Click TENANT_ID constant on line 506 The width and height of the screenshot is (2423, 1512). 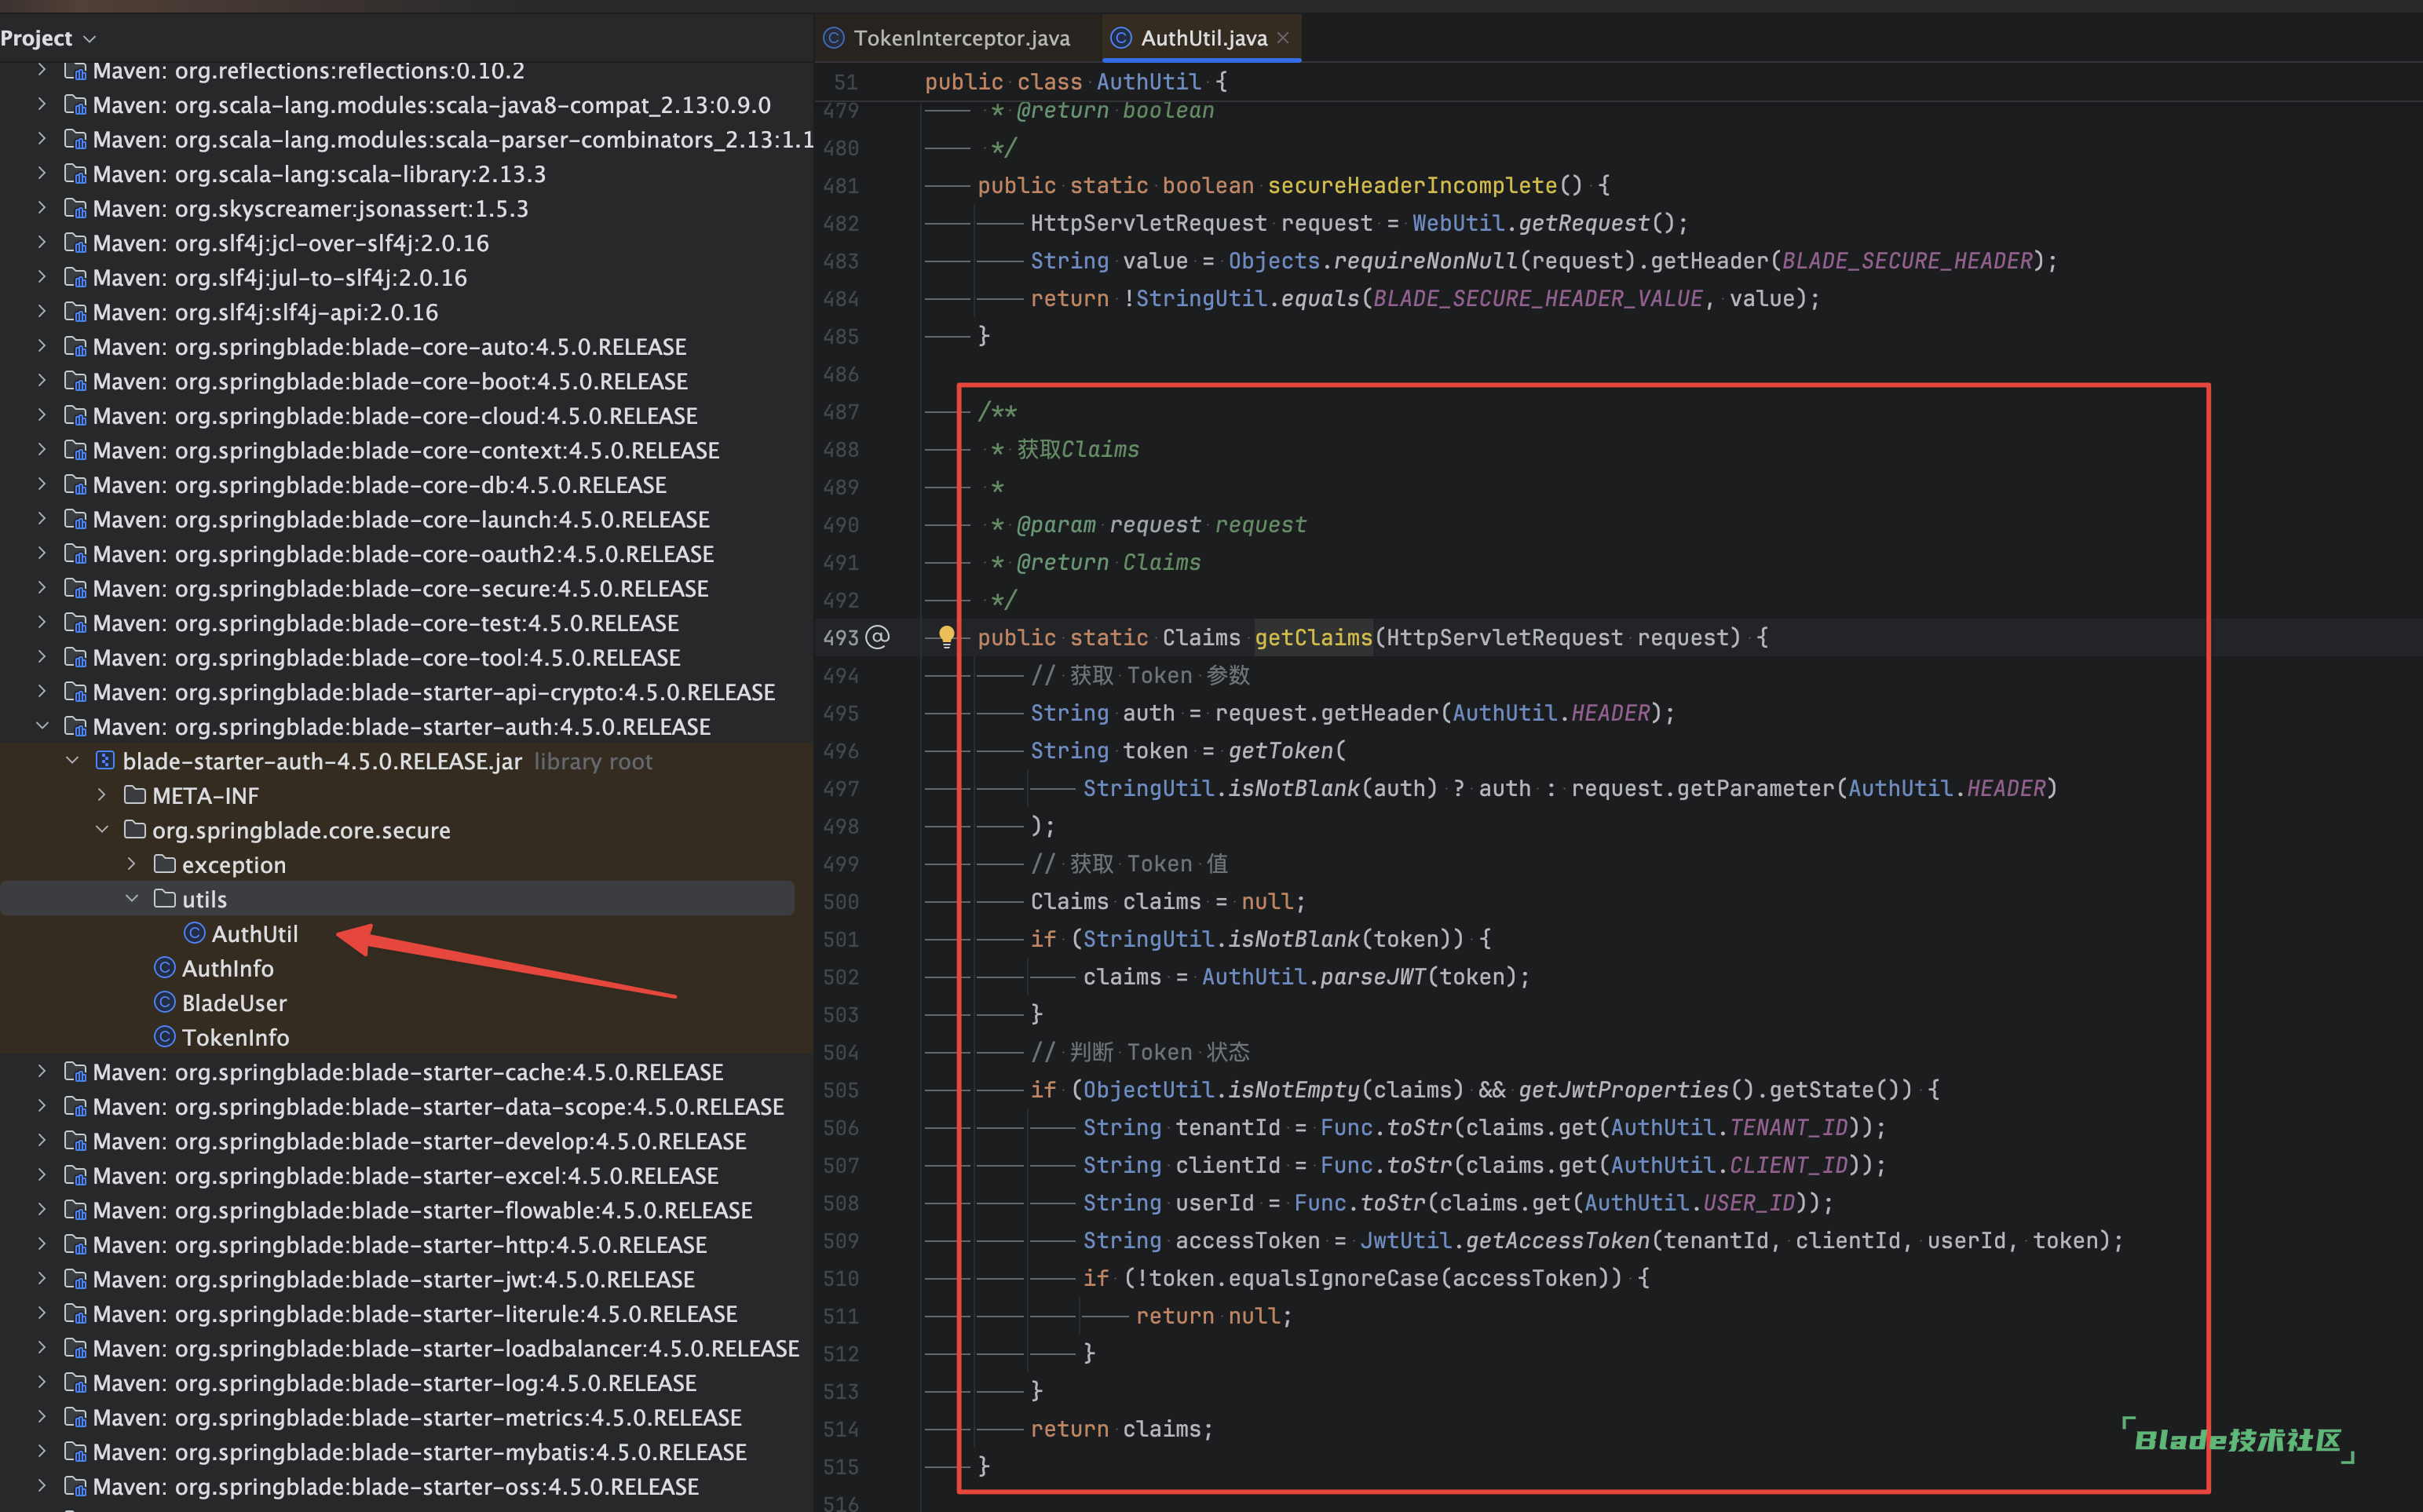(1789, 1127)
